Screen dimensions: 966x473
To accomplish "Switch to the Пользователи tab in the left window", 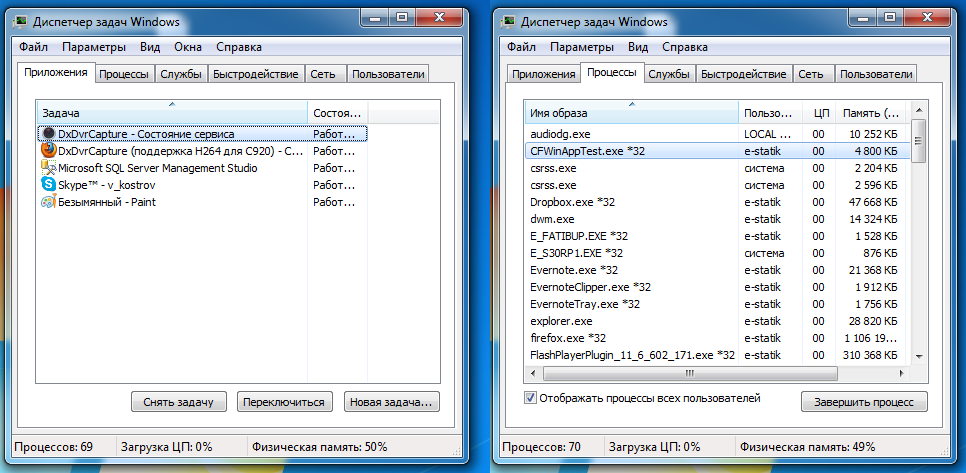I will tap(388, 75).
